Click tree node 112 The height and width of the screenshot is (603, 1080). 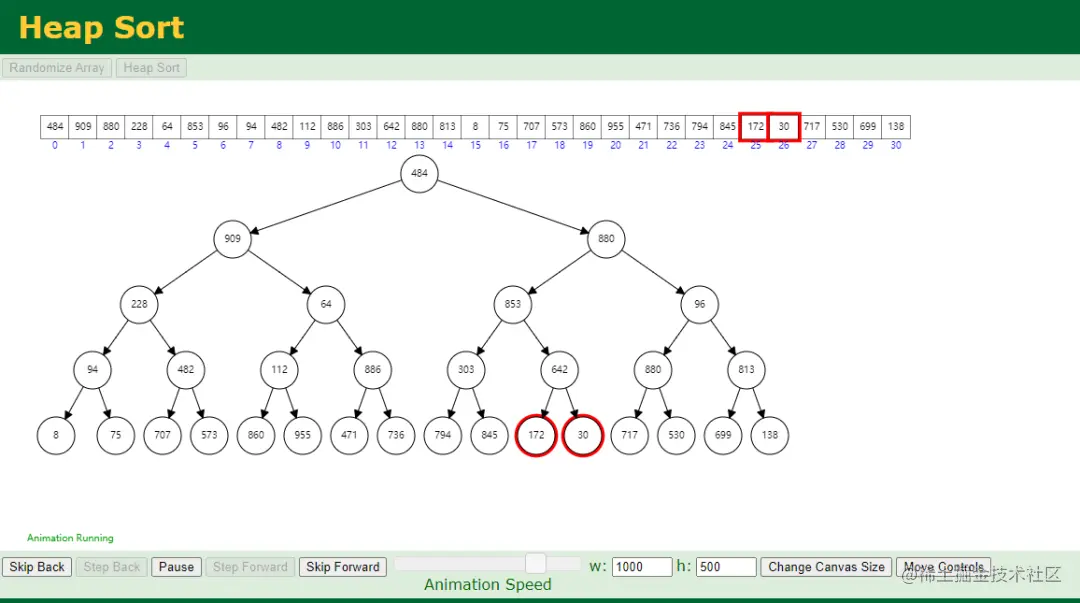point(279,369)
